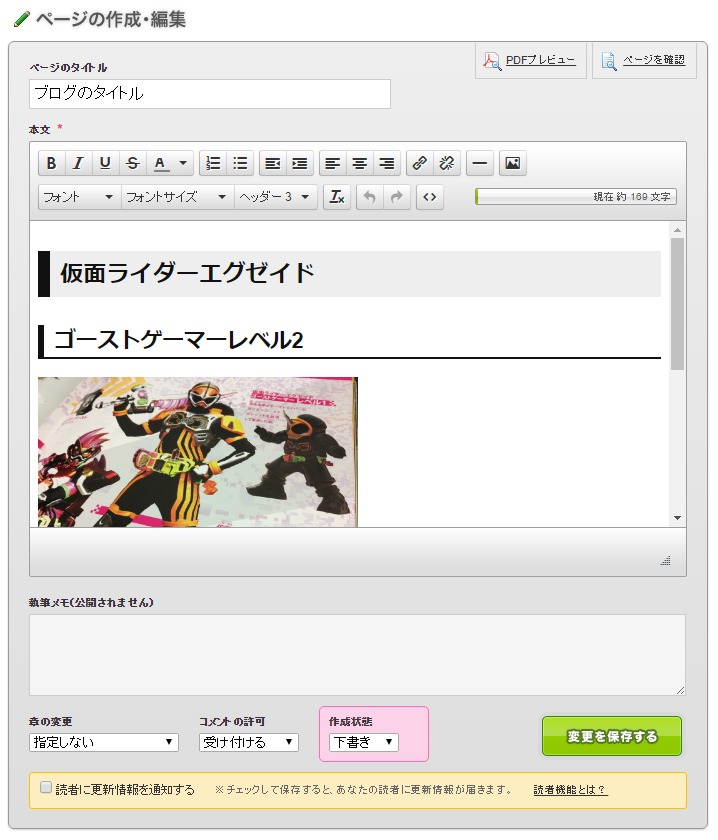Image resolution: width=718 pixels, height=840 pixels.
Task: Click the 仮面ライダーエグゼイド heading
Action: pos(186,273)
